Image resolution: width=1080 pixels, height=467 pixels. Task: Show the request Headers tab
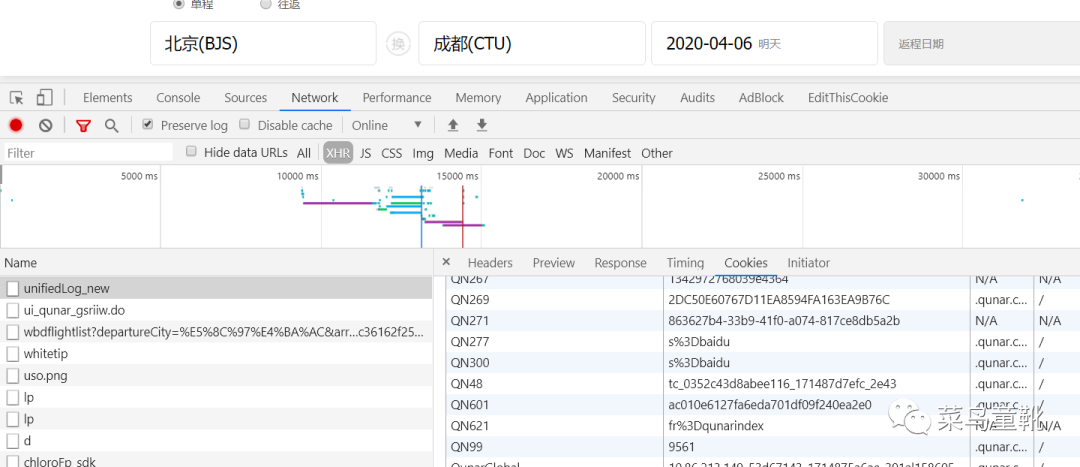coord(490,262)
